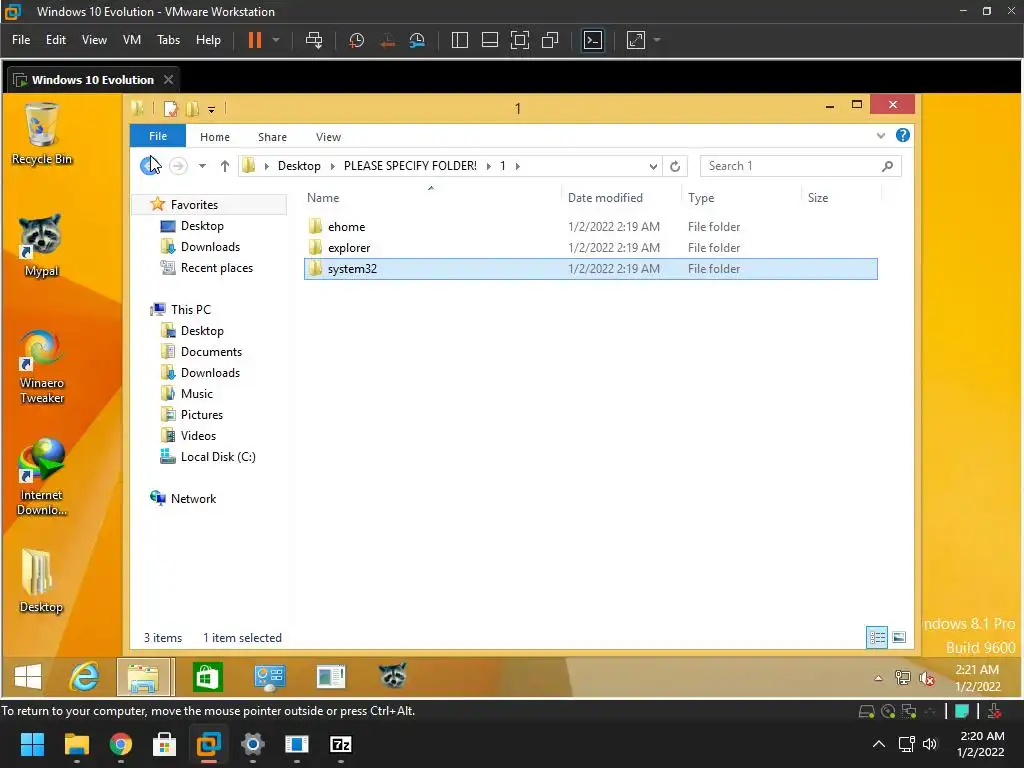Screen dimensions: 1024x768
Task: Open Documents under This PC
Action: click(x=211, y=351)
